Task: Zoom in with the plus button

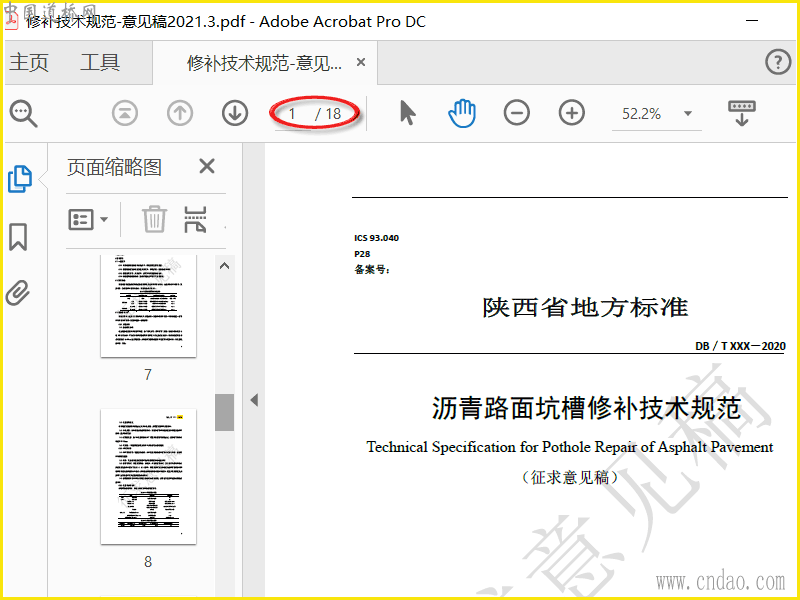Action: [x=572, y=113]
